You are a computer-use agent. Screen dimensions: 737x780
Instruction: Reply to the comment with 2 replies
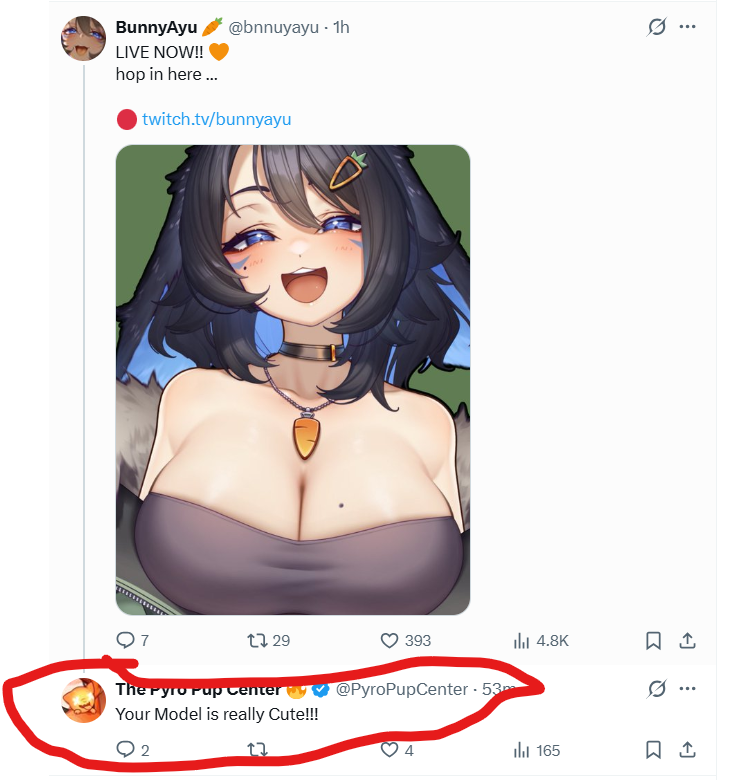(132, 750)
